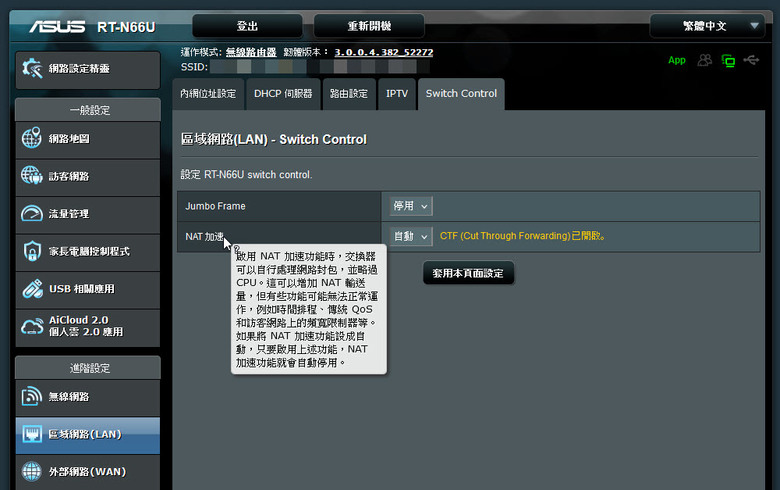Click the Wireless settings icon
This screenshot has height=490, width=780.
(x=31, y=396)
